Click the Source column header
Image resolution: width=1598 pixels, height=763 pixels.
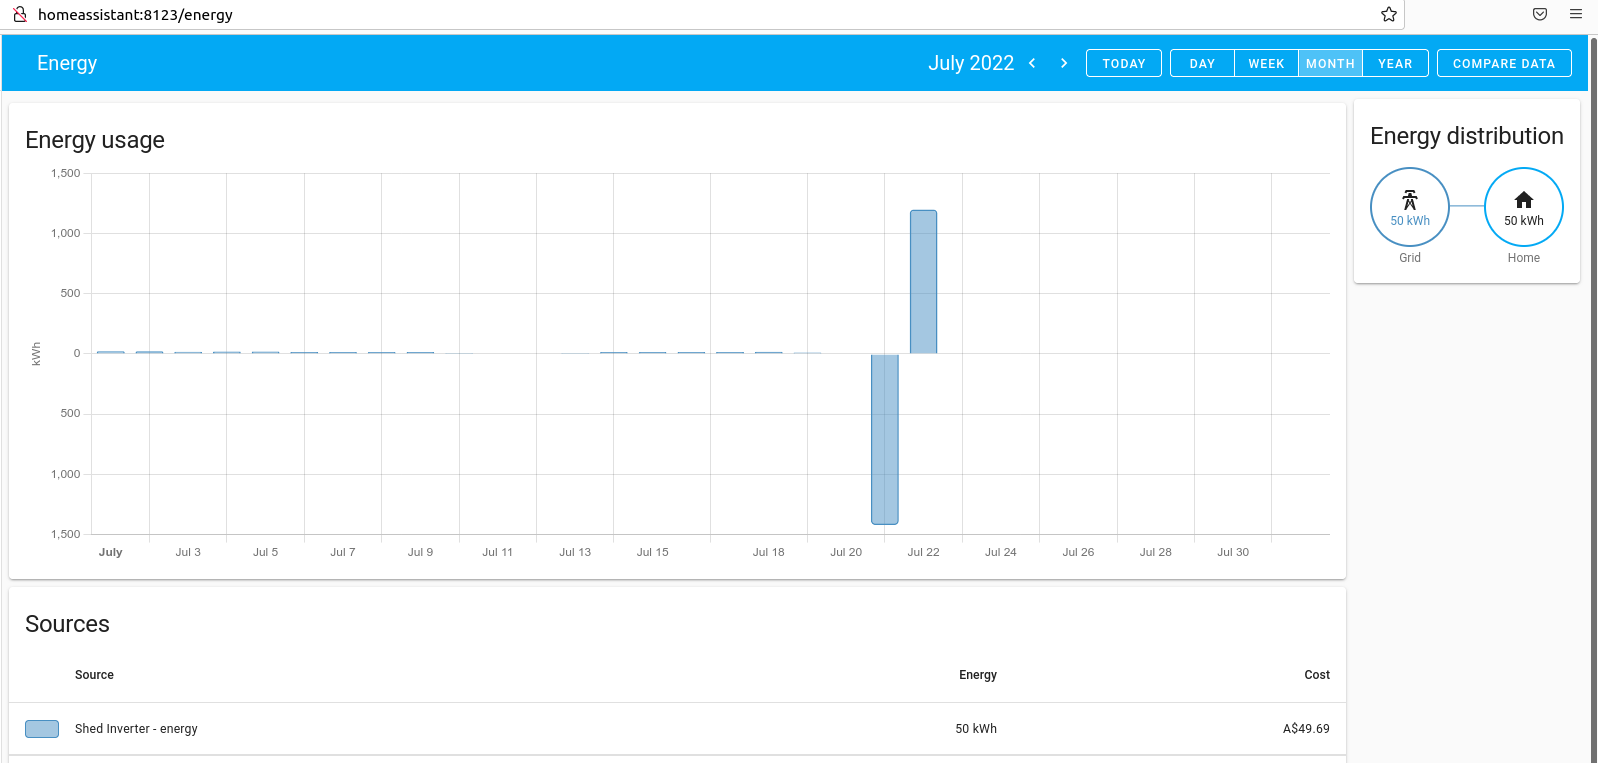[94, 675]
